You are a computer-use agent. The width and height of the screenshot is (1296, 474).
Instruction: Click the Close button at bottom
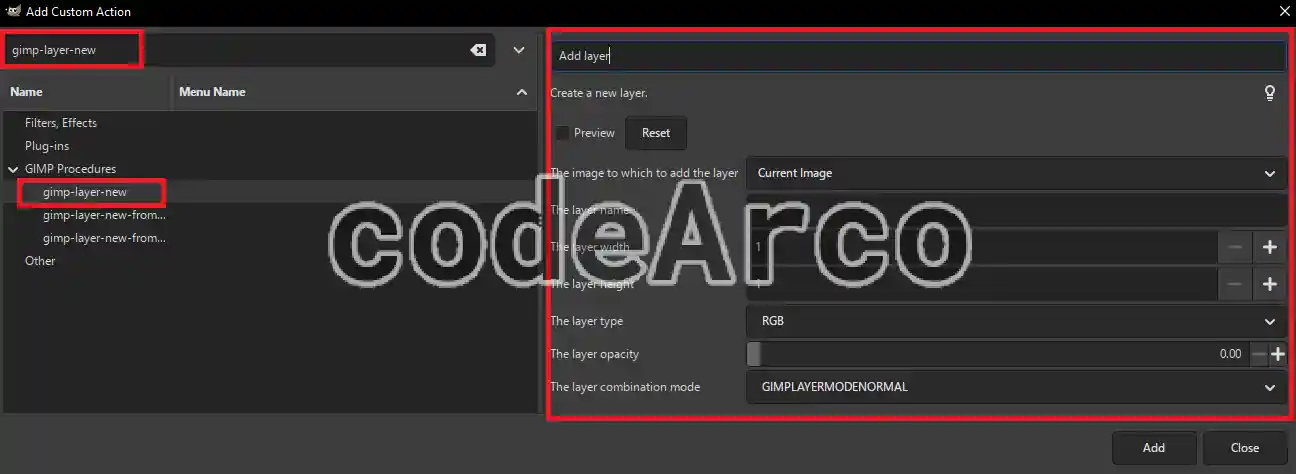pyautogui.click(x=1245, y=448)
